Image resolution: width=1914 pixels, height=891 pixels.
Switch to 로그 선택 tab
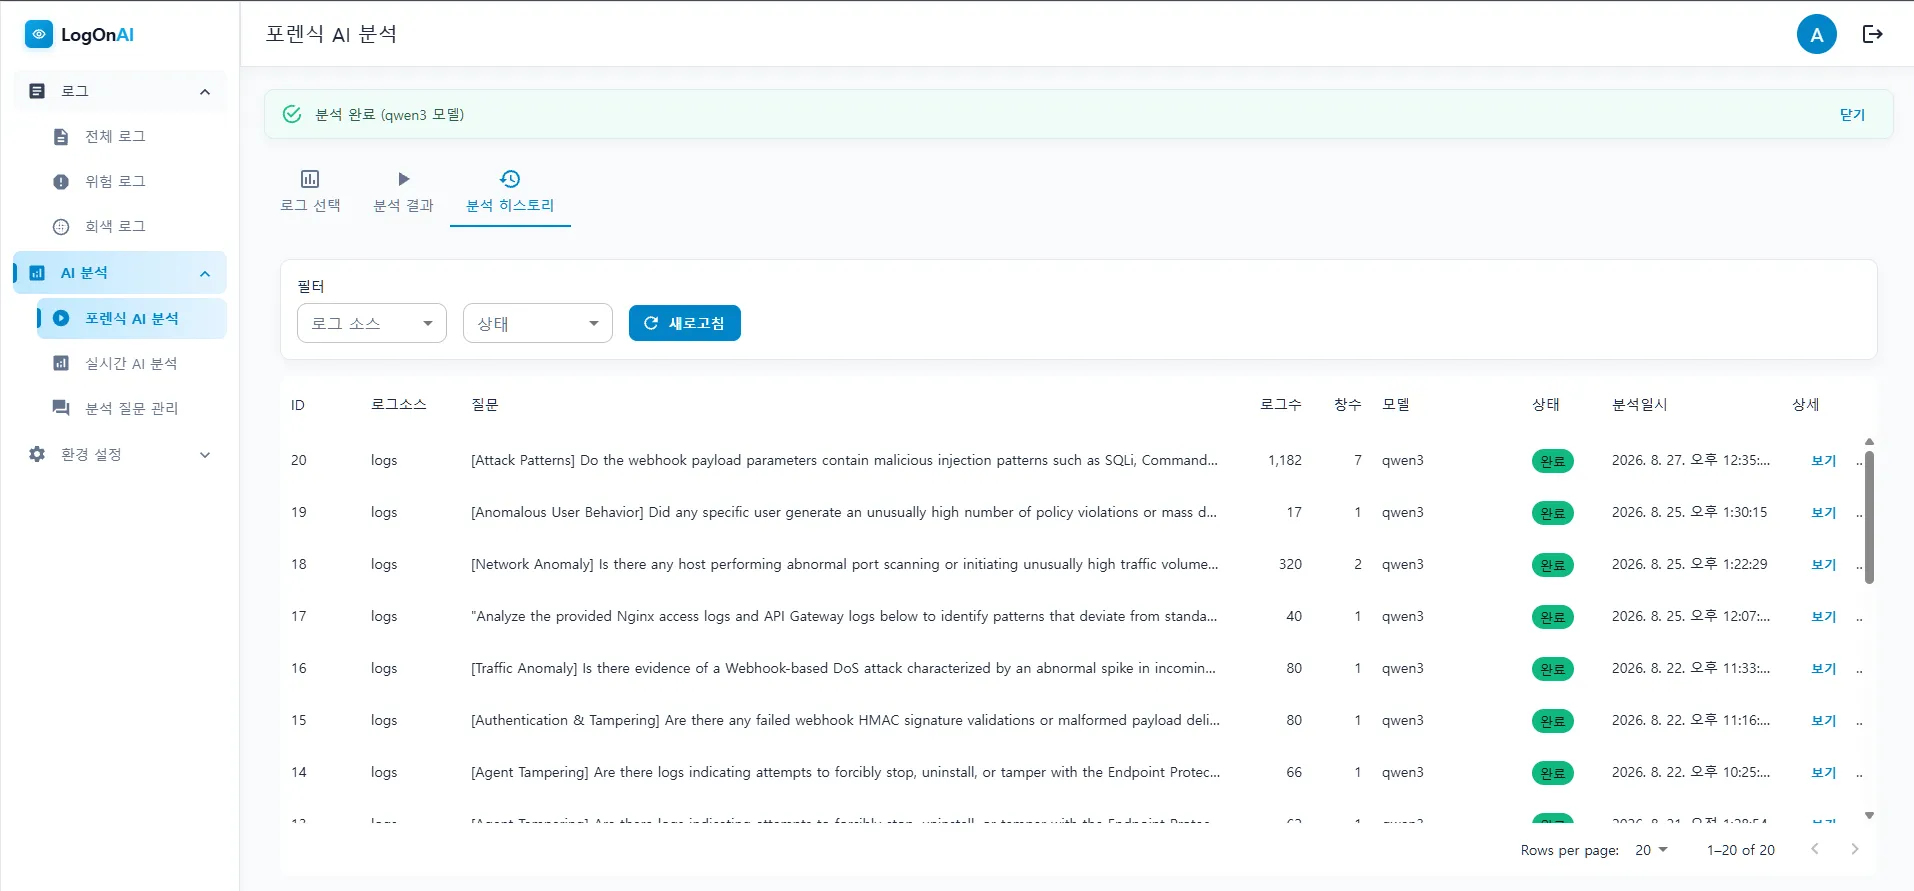[310, 192]
